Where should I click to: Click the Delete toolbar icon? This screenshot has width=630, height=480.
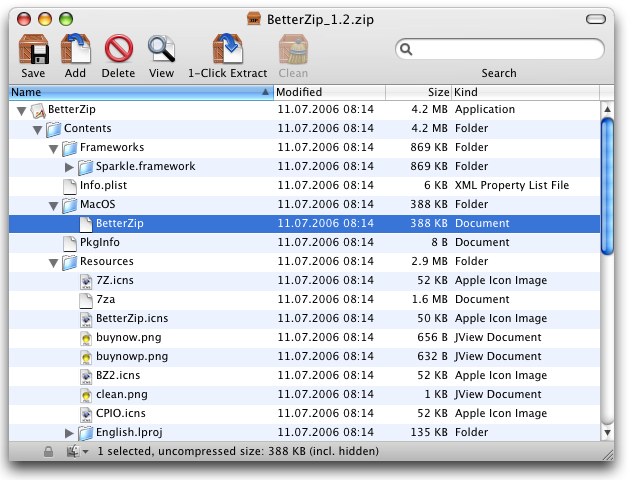coord(119,49)
